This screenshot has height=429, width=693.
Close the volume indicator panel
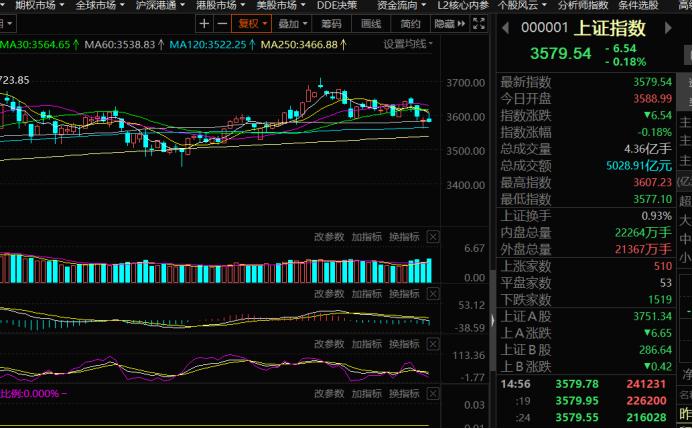click(x=433, y=237)
